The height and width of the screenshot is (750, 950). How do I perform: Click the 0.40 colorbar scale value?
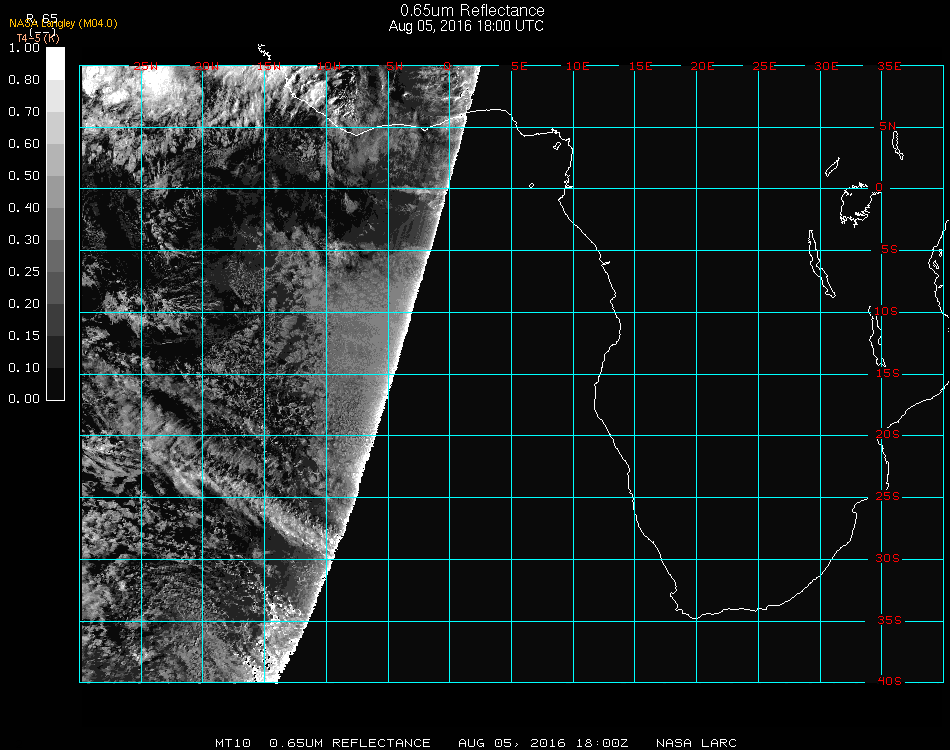[24, 208]
